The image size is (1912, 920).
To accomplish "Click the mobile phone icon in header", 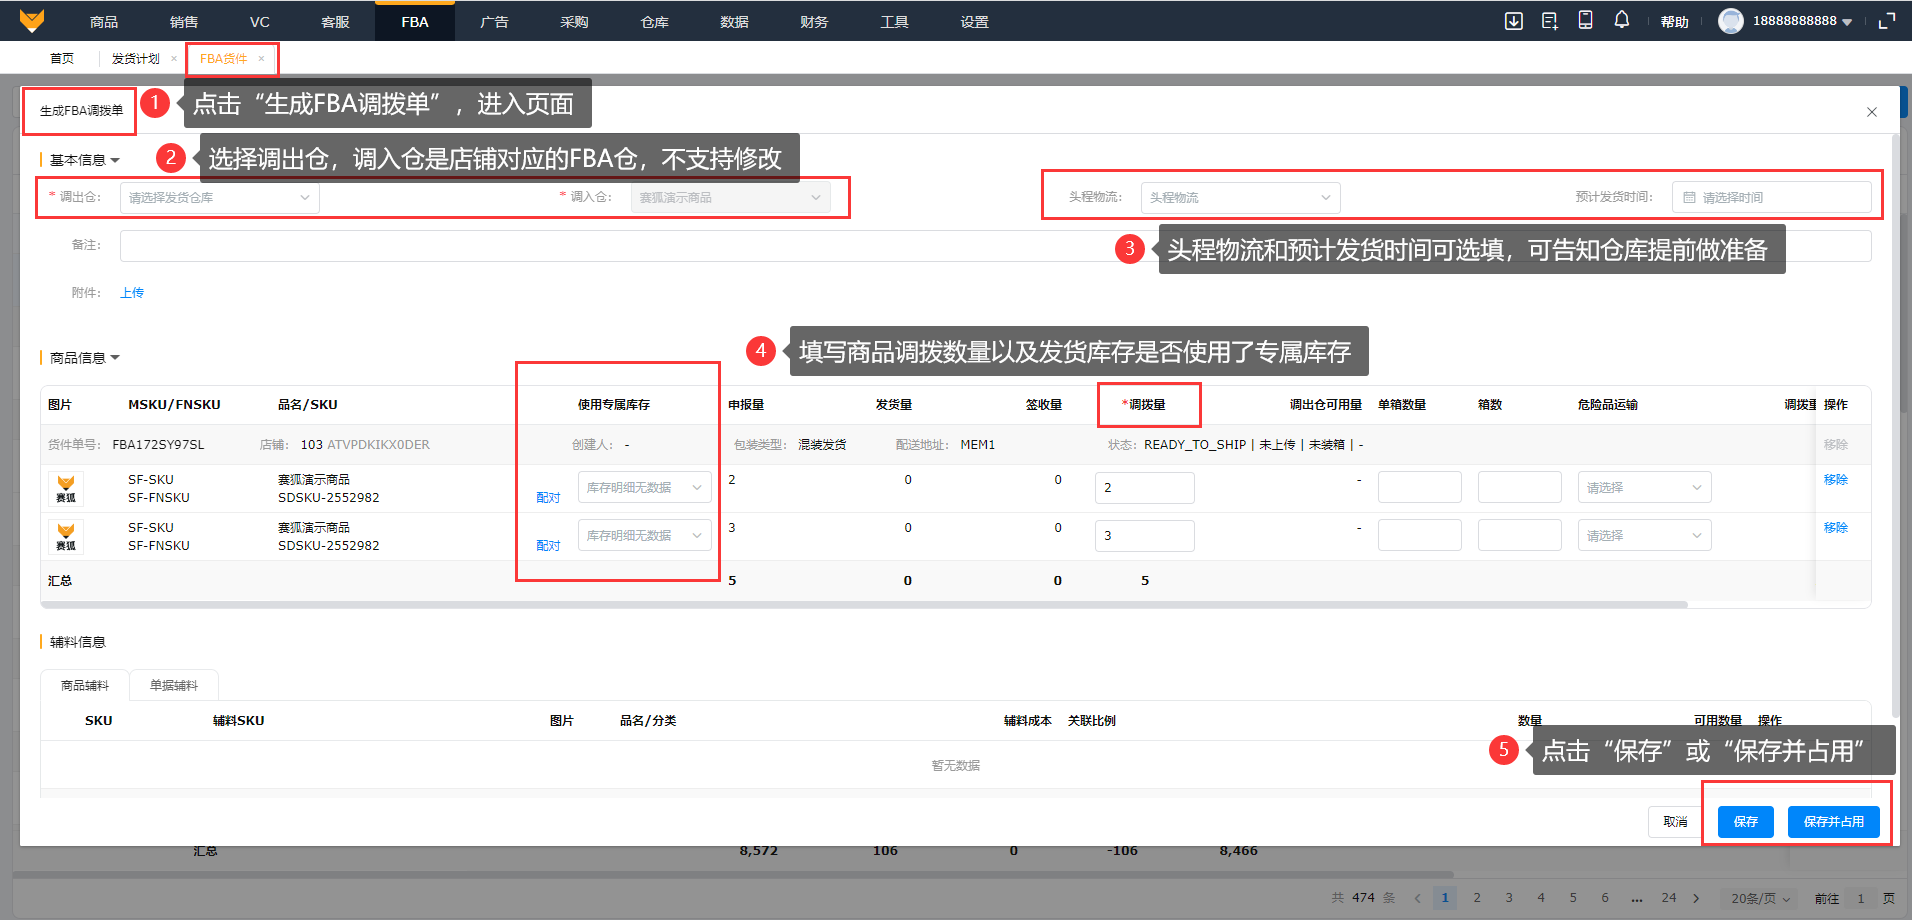I will 1585,21.
